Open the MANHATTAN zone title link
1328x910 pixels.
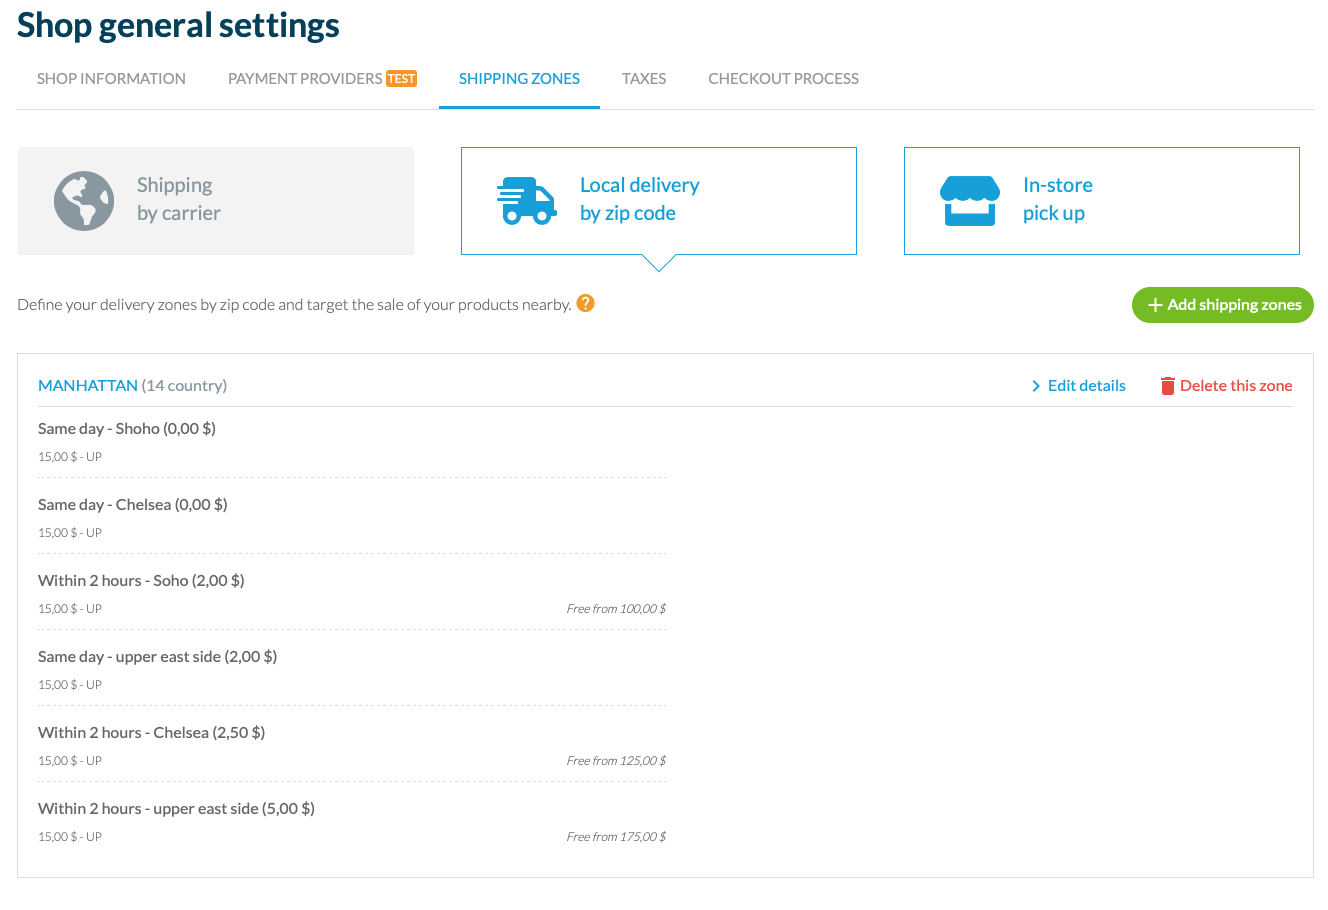coord(88,386)
